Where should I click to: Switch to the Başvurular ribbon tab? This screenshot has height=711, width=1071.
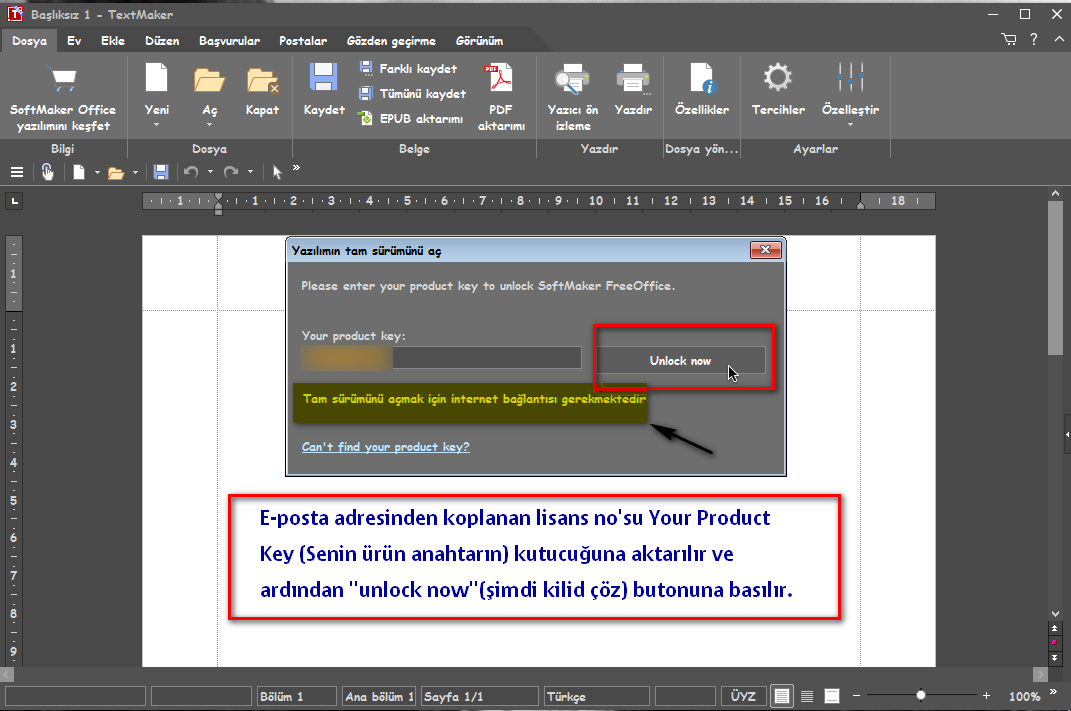point(230,41)
